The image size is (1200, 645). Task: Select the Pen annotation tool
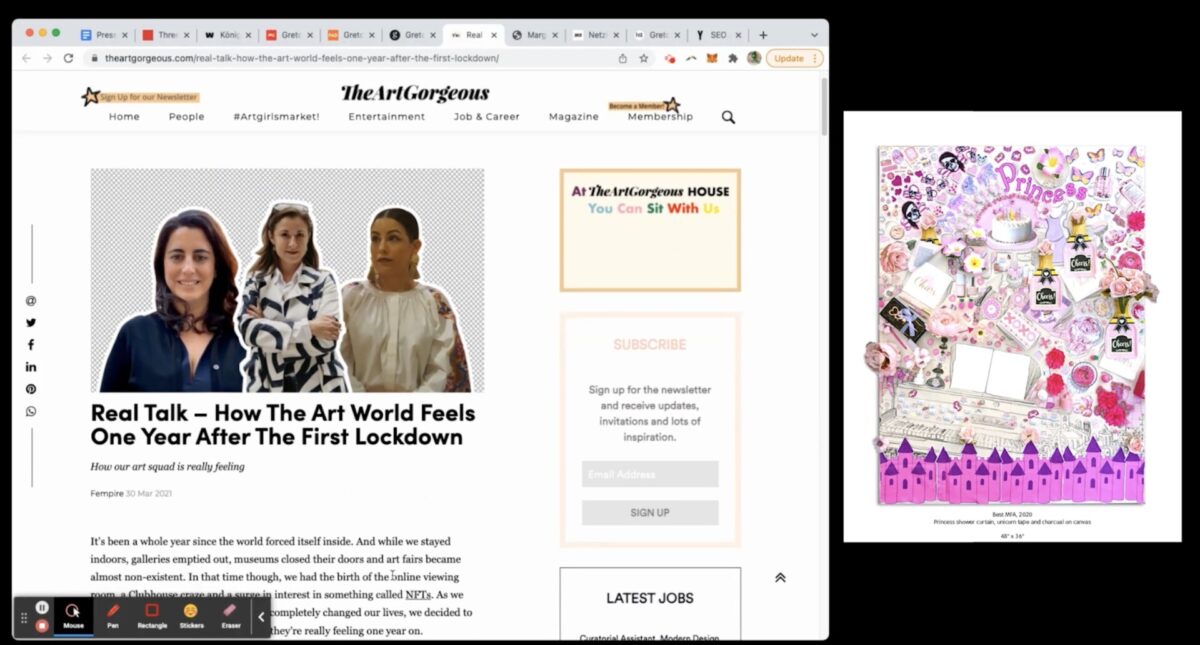(x=113, y=616)
